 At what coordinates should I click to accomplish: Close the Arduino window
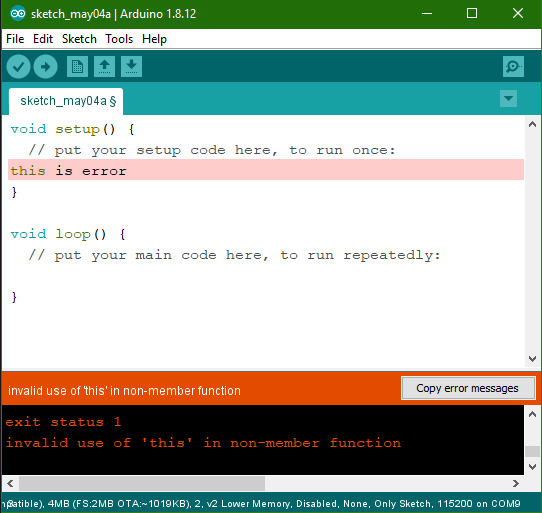[x=518, y=13]
